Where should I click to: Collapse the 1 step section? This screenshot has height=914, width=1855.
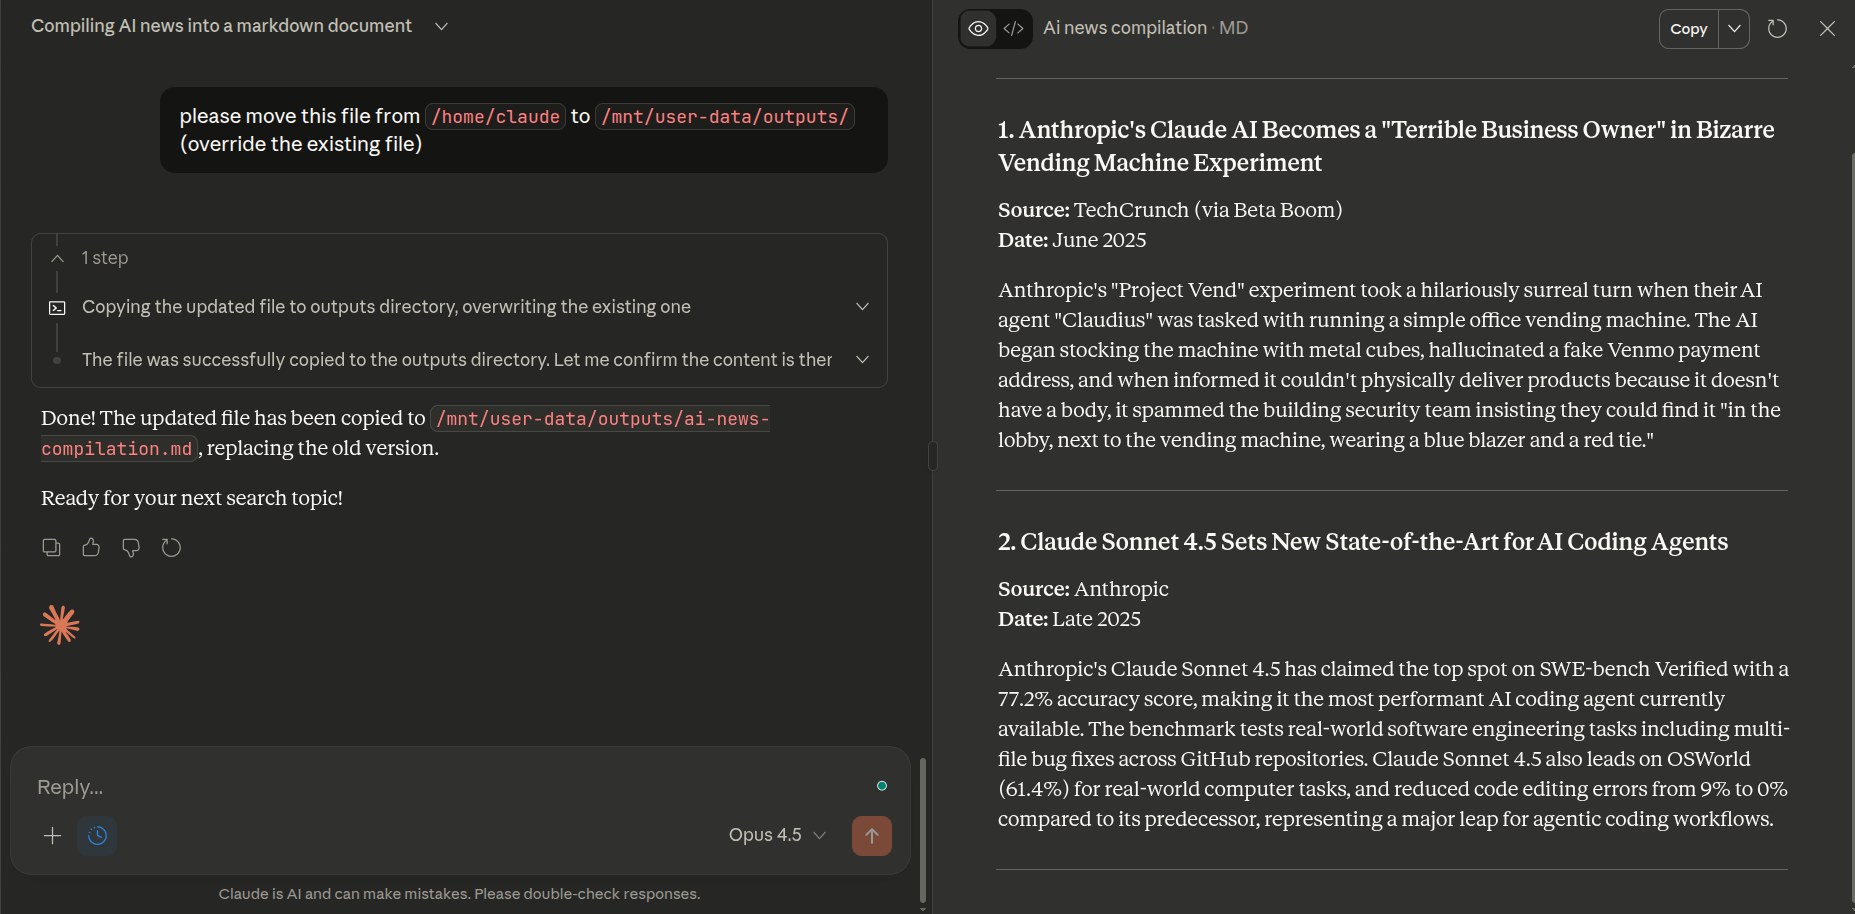57,257
